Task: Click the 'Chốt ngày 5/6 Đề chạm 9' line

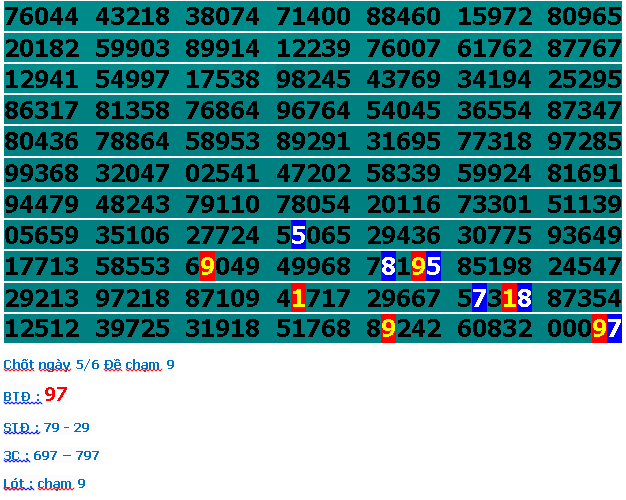Action: (x=89, y=365)
